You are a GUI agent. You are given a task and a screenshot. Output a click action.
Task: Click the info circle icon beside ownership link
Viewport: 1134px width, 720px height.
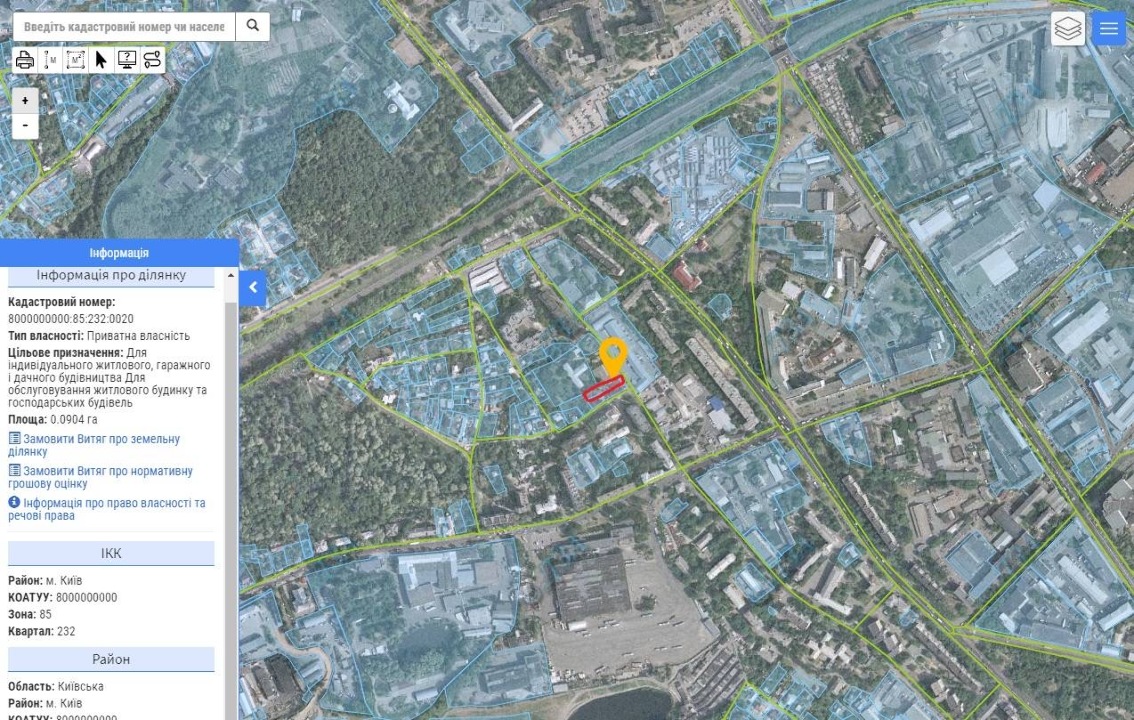click(14, 502)
